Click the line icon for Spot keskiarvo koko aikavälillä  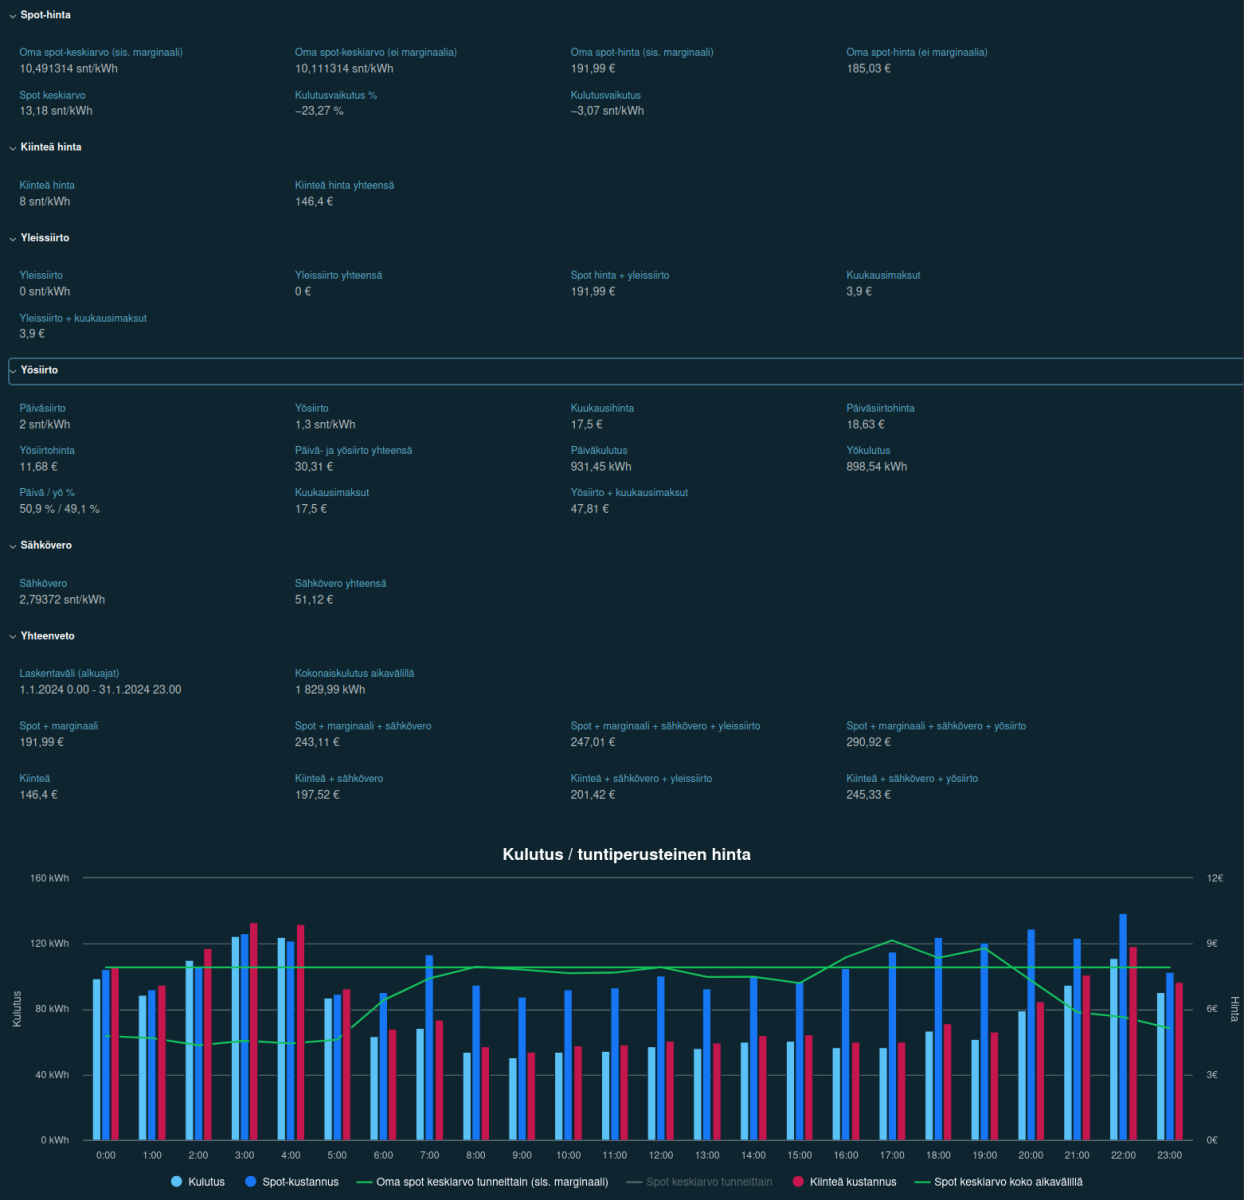click(923, 1182)
